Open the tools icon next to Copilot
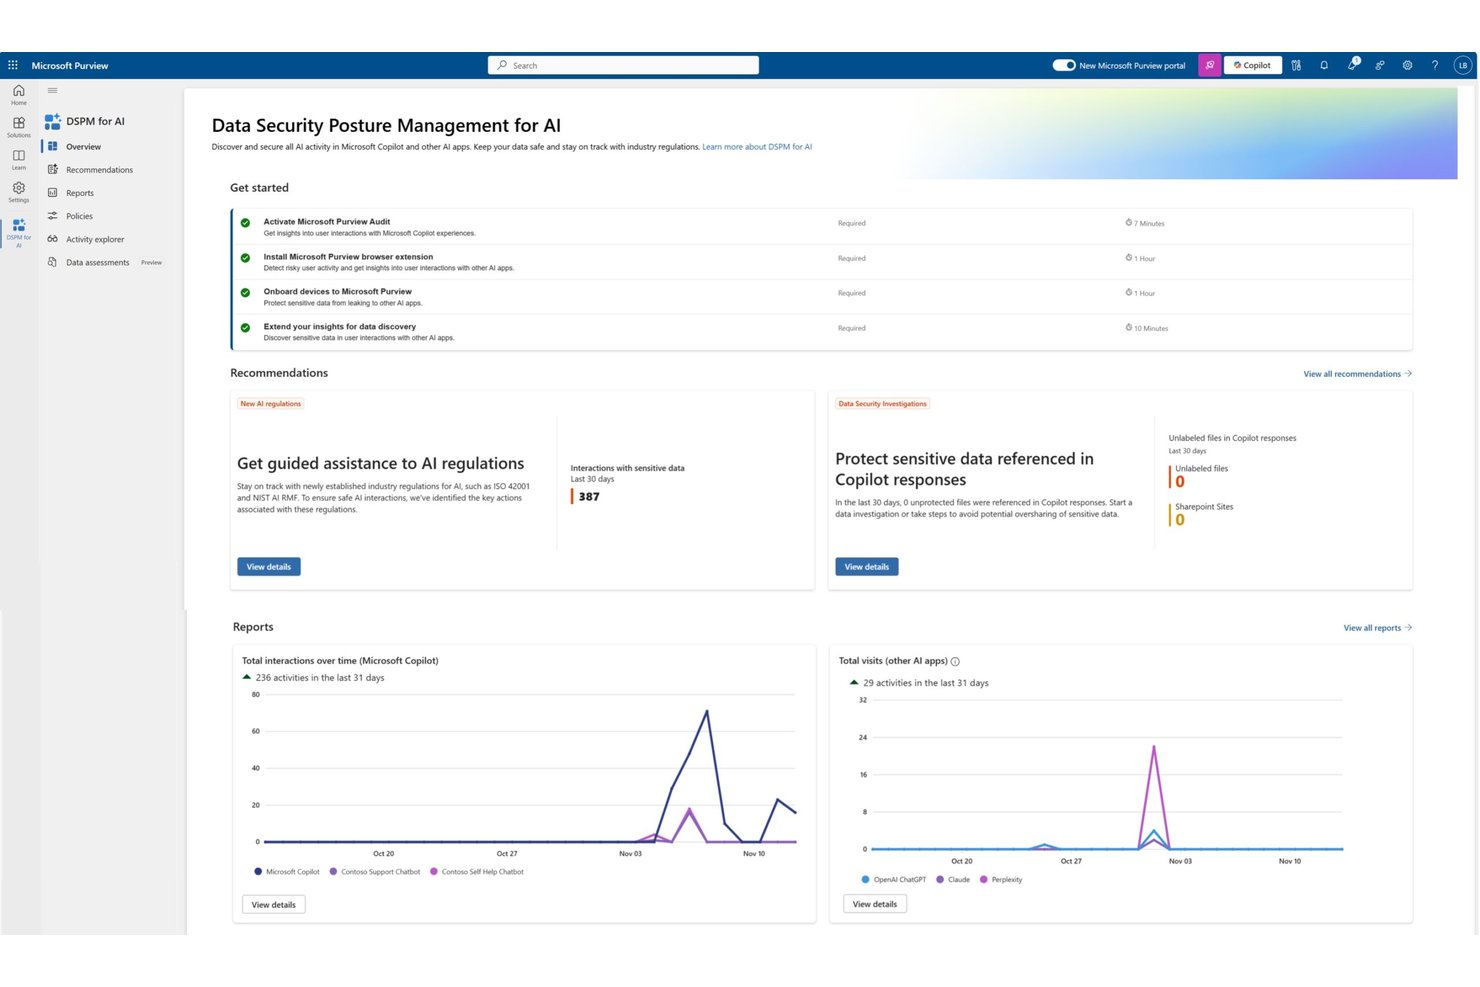The width and height of the screenshot is (1480, 987). click(x=1296, y=65)
